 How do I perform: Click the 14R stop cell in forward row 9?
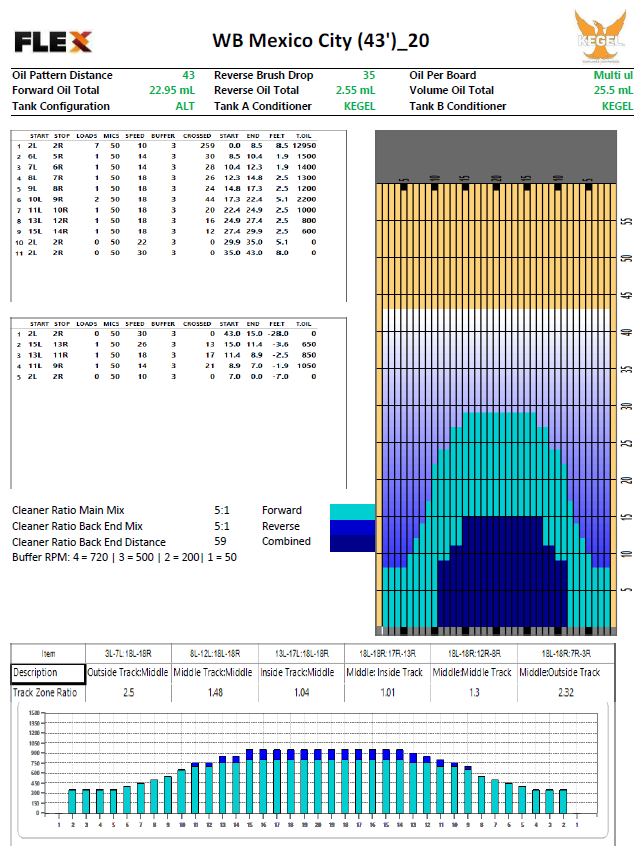tap(61, 232)
